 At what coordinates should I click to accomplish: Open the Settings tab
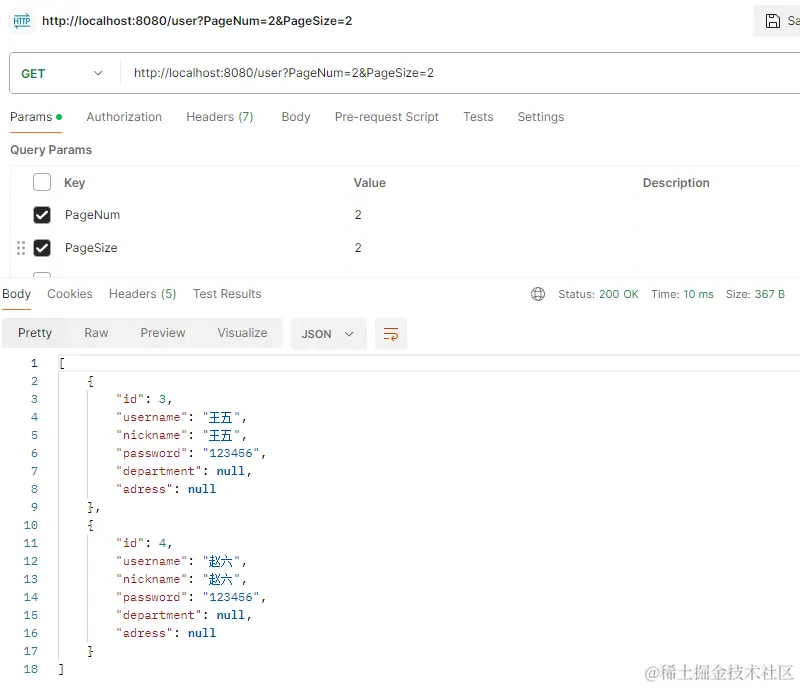click(541, 117)
